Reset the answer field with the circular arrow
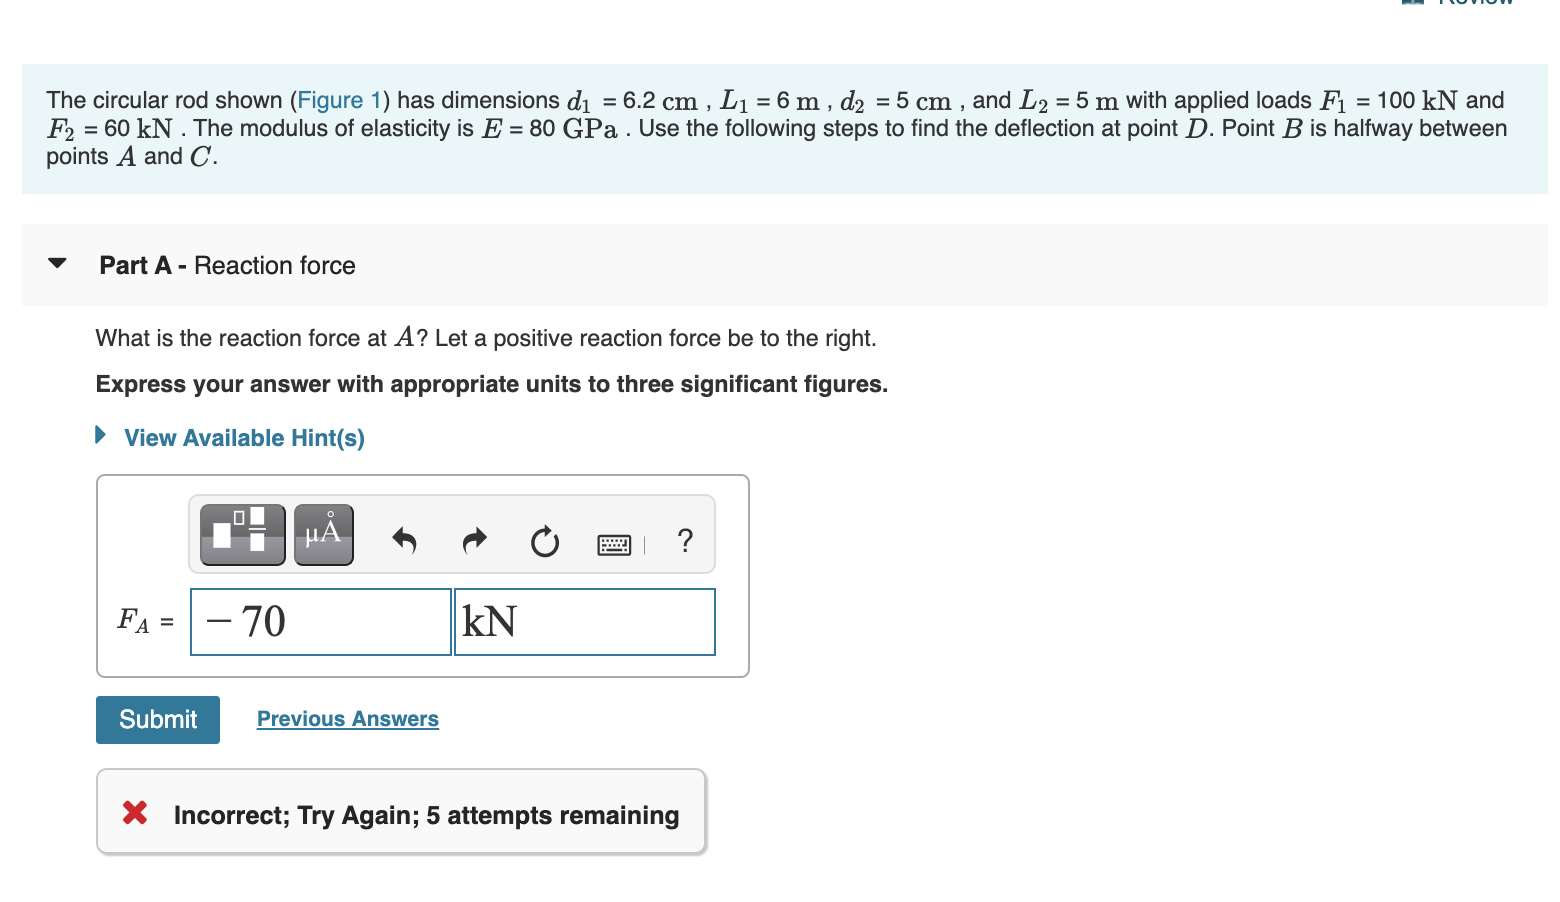The height and width of the screenshot is (902, 1560). click(x=544, y=542)
